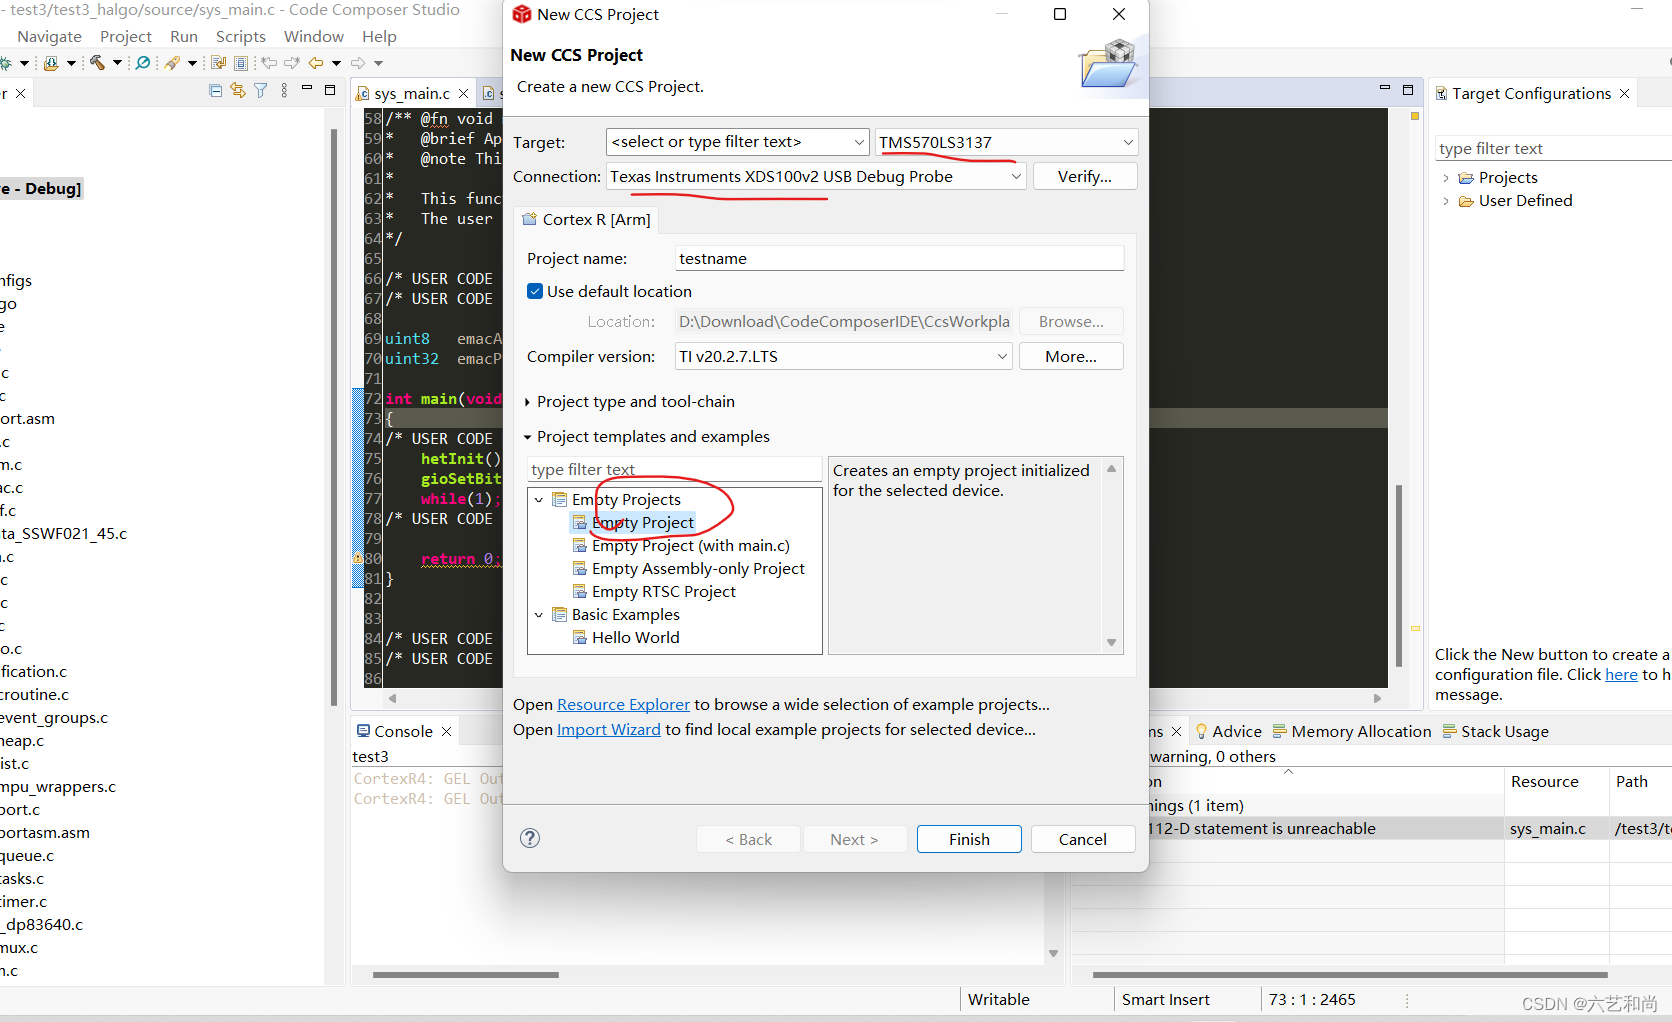Select Empty Project (with main.c) template
This screenshot has height=1022, width=1672.
690,545
